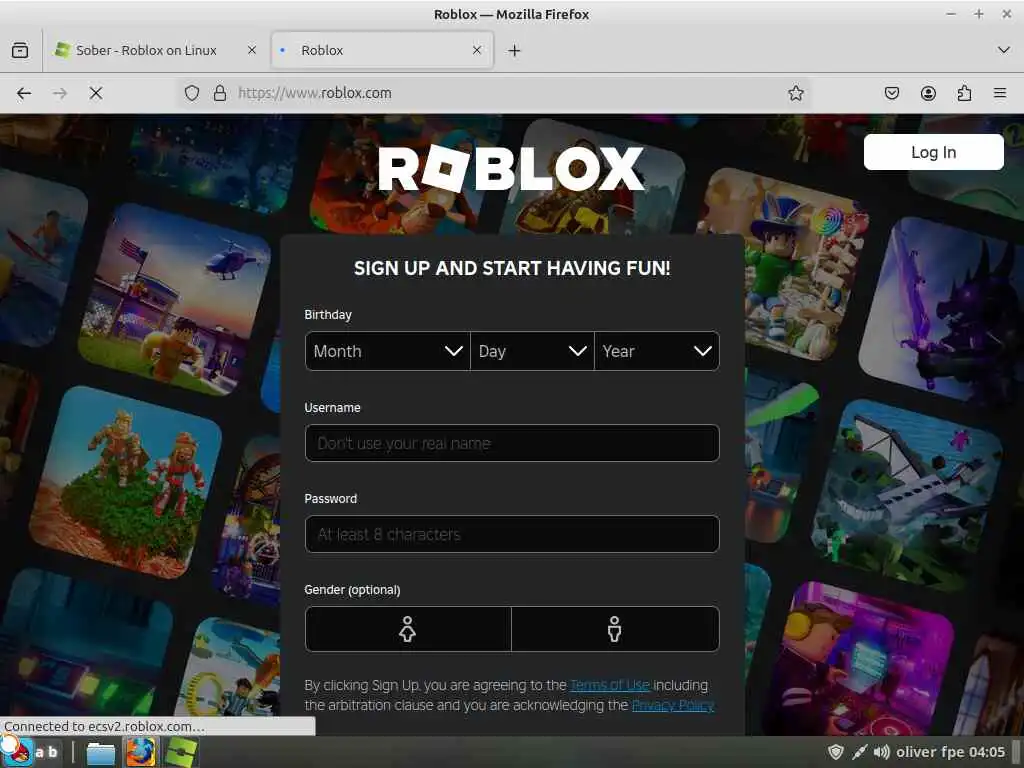1024x768 pixels.
Task: Click the Firefox taskbar icon
Action: (x=141, y=752)
